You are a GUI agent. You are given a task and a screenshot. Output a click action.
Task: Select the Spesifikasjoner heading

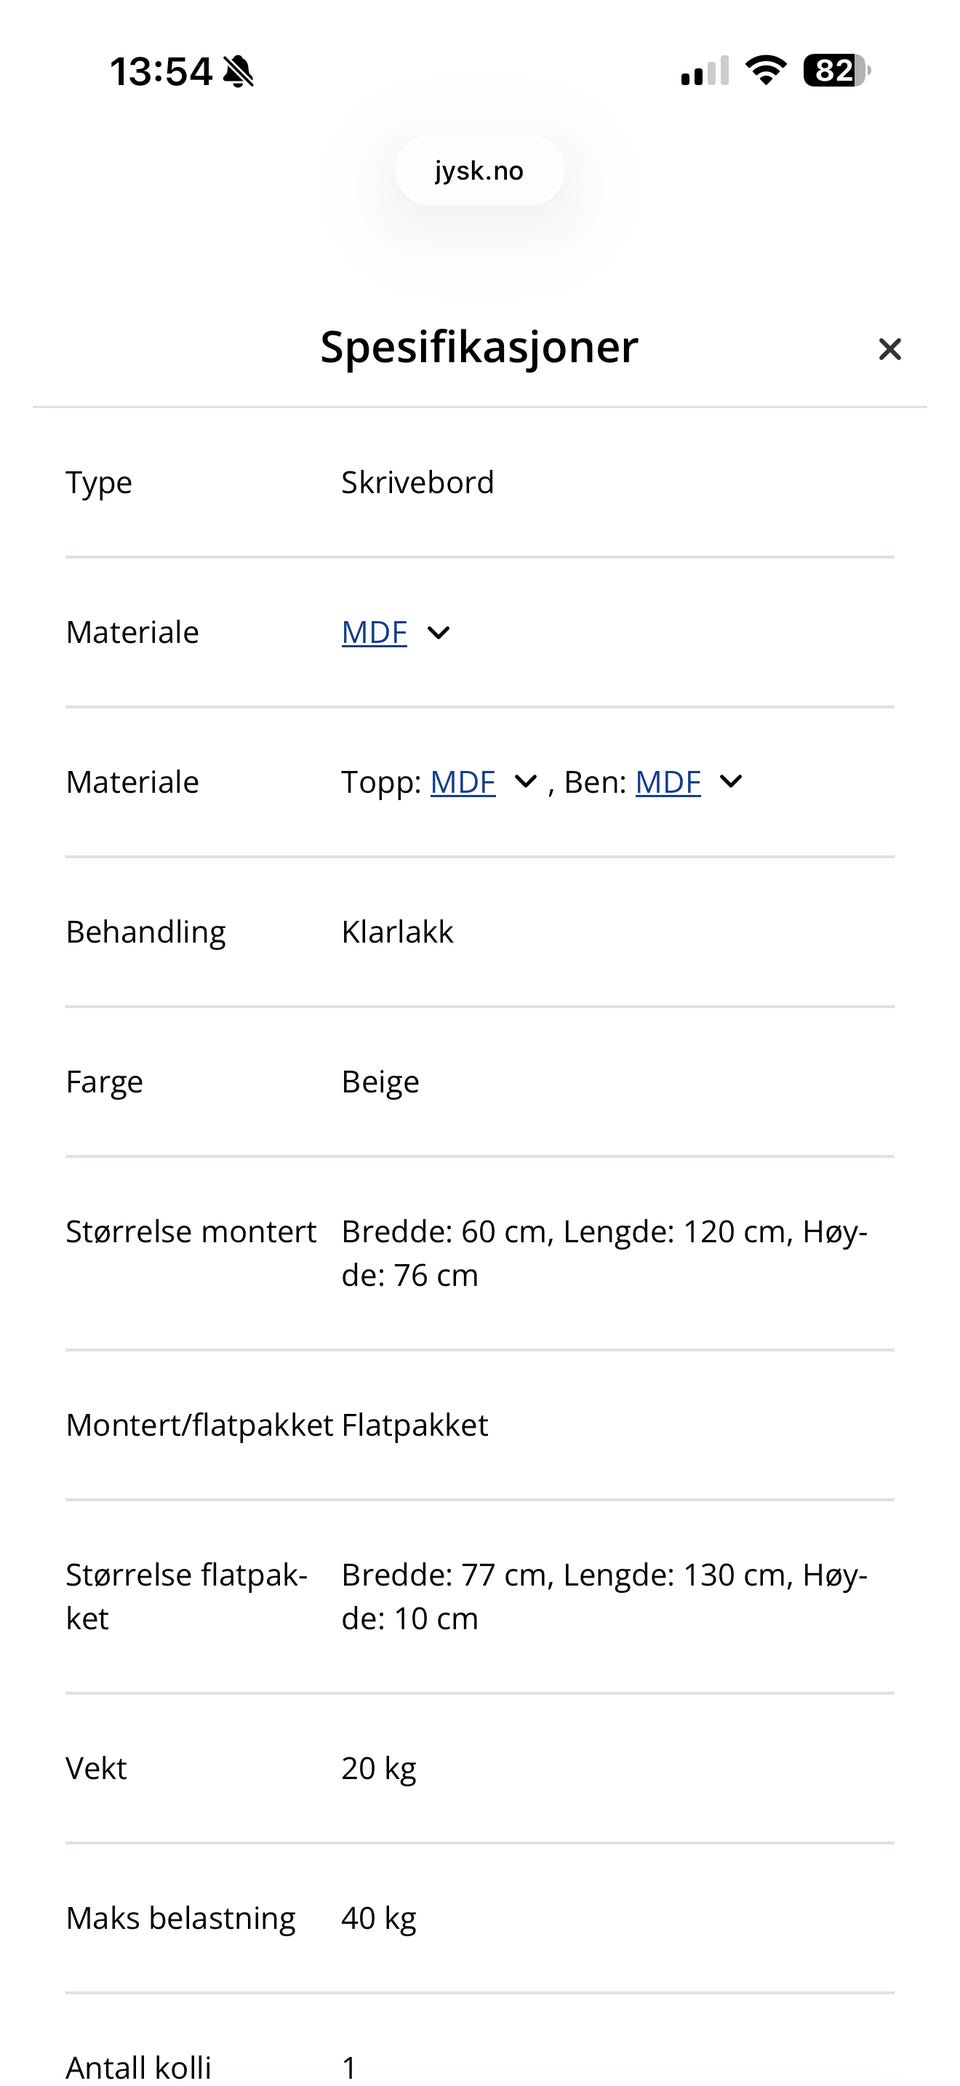[479, 347]
